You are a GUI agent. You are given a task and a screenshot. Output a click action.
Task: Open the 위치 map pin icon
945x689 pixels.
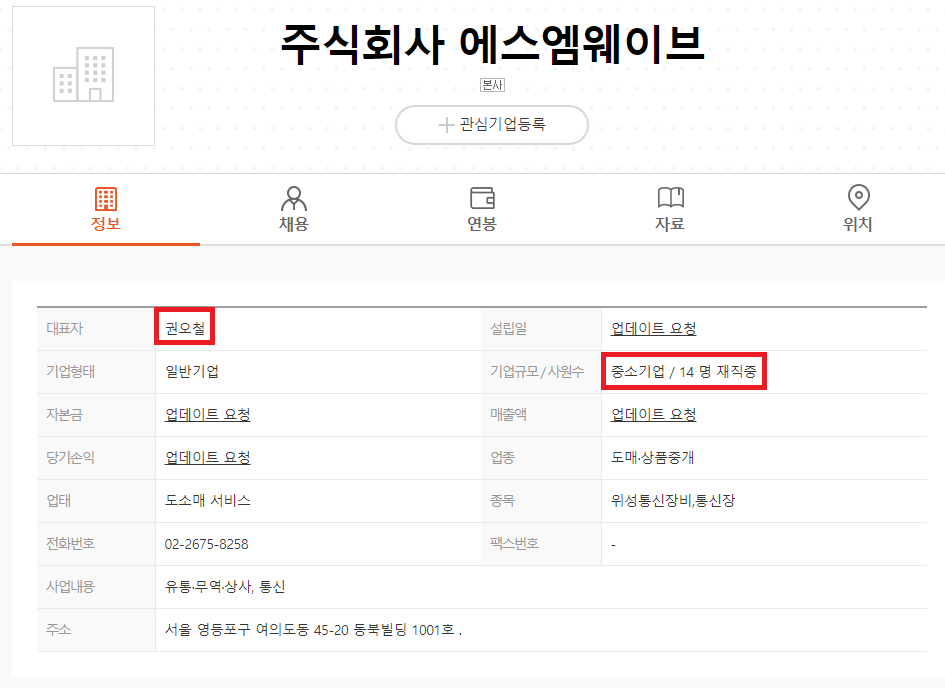click(x=858, y=197)
